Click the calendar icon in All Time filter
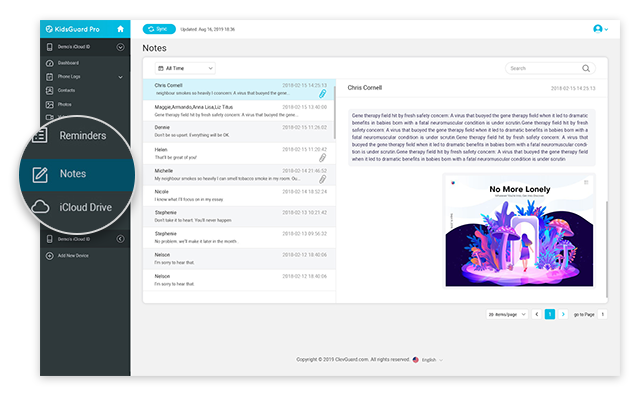The image size is (640, 400). (161, 68)
